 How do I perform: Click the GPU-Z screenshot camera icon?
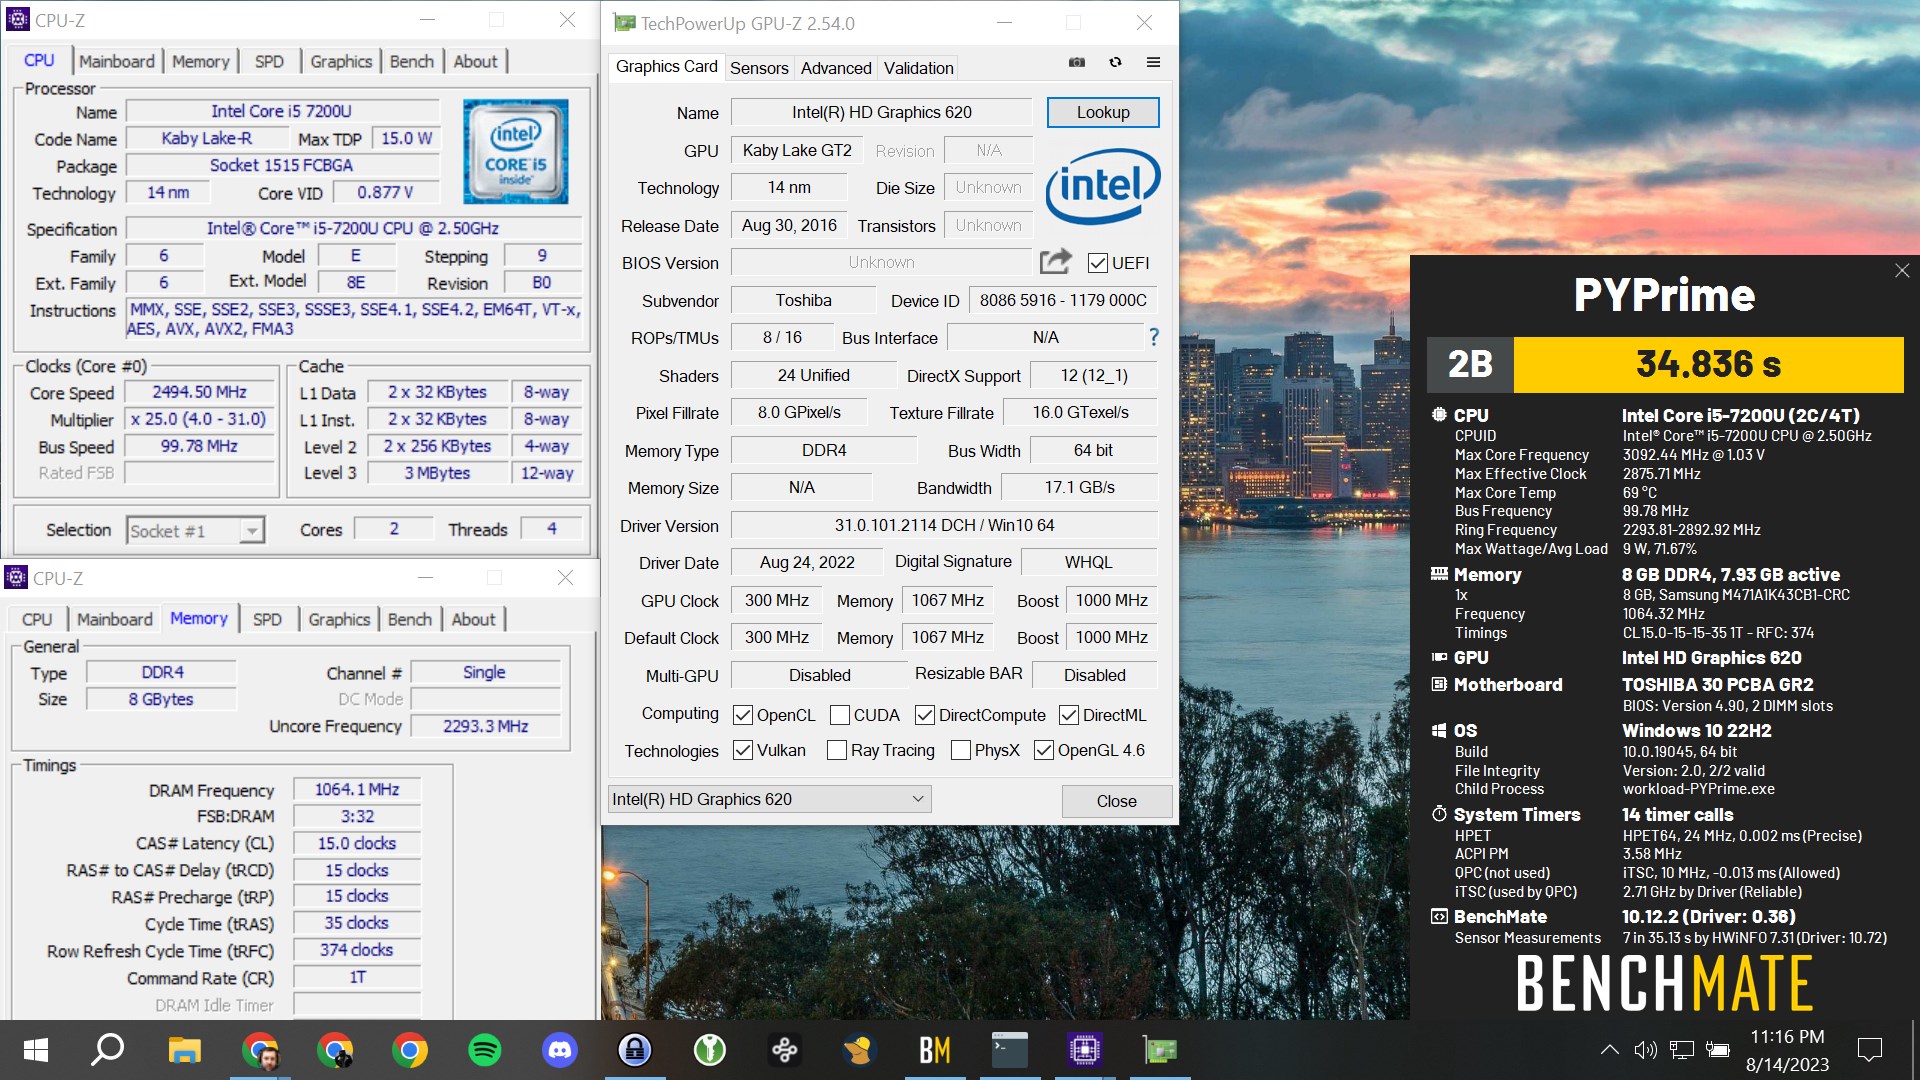(x=1077, y=62)
